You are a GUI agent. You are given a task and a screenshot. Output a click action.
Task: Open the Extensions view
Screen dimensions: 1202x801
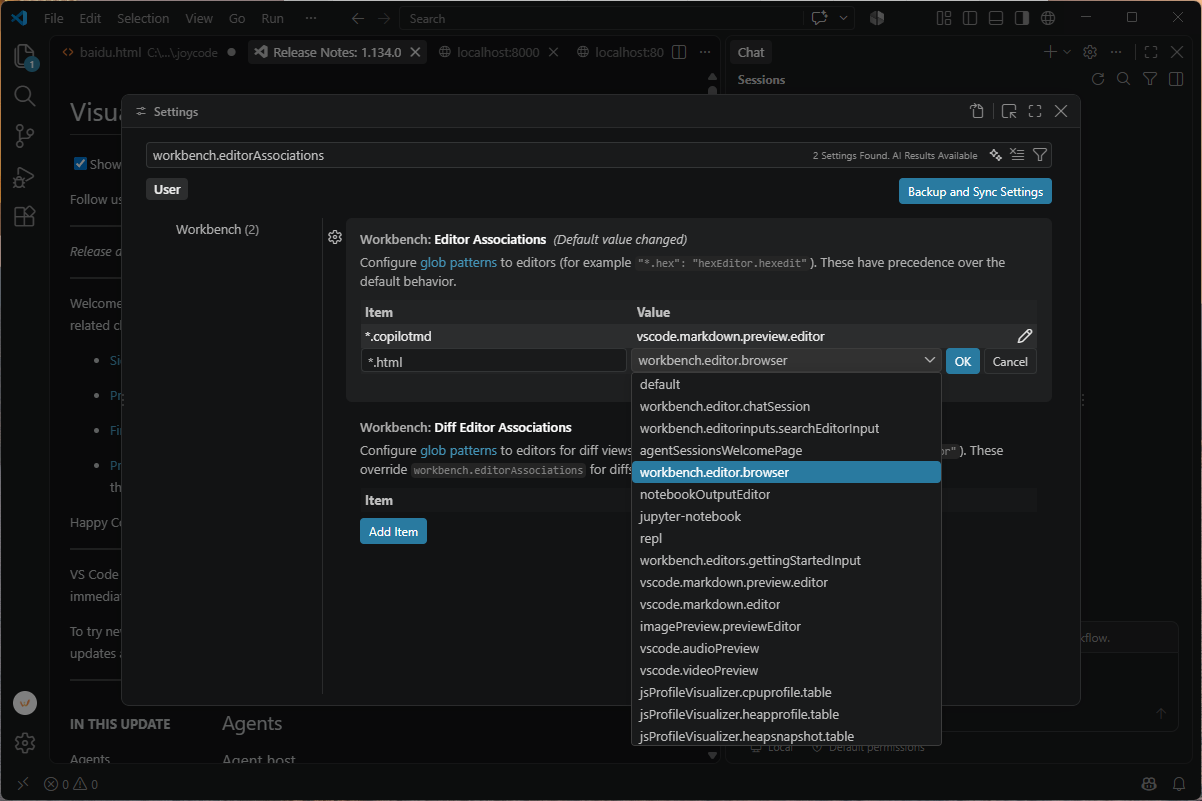click(x=24, y=217)
